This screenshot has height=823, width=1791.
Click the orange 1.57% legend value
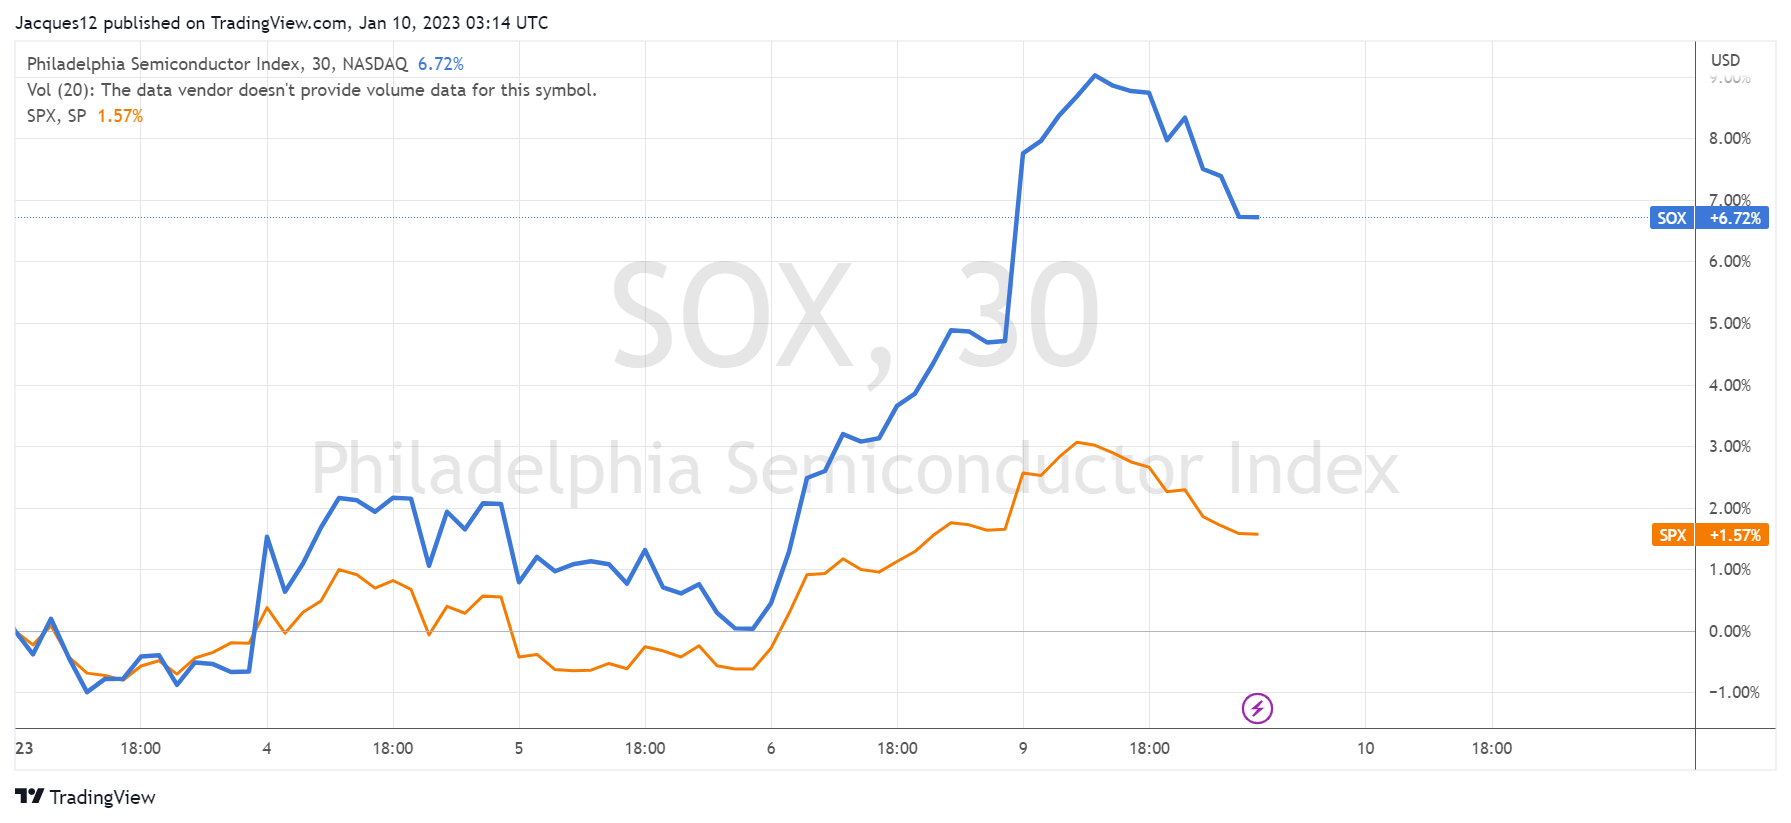coord(120,116)
